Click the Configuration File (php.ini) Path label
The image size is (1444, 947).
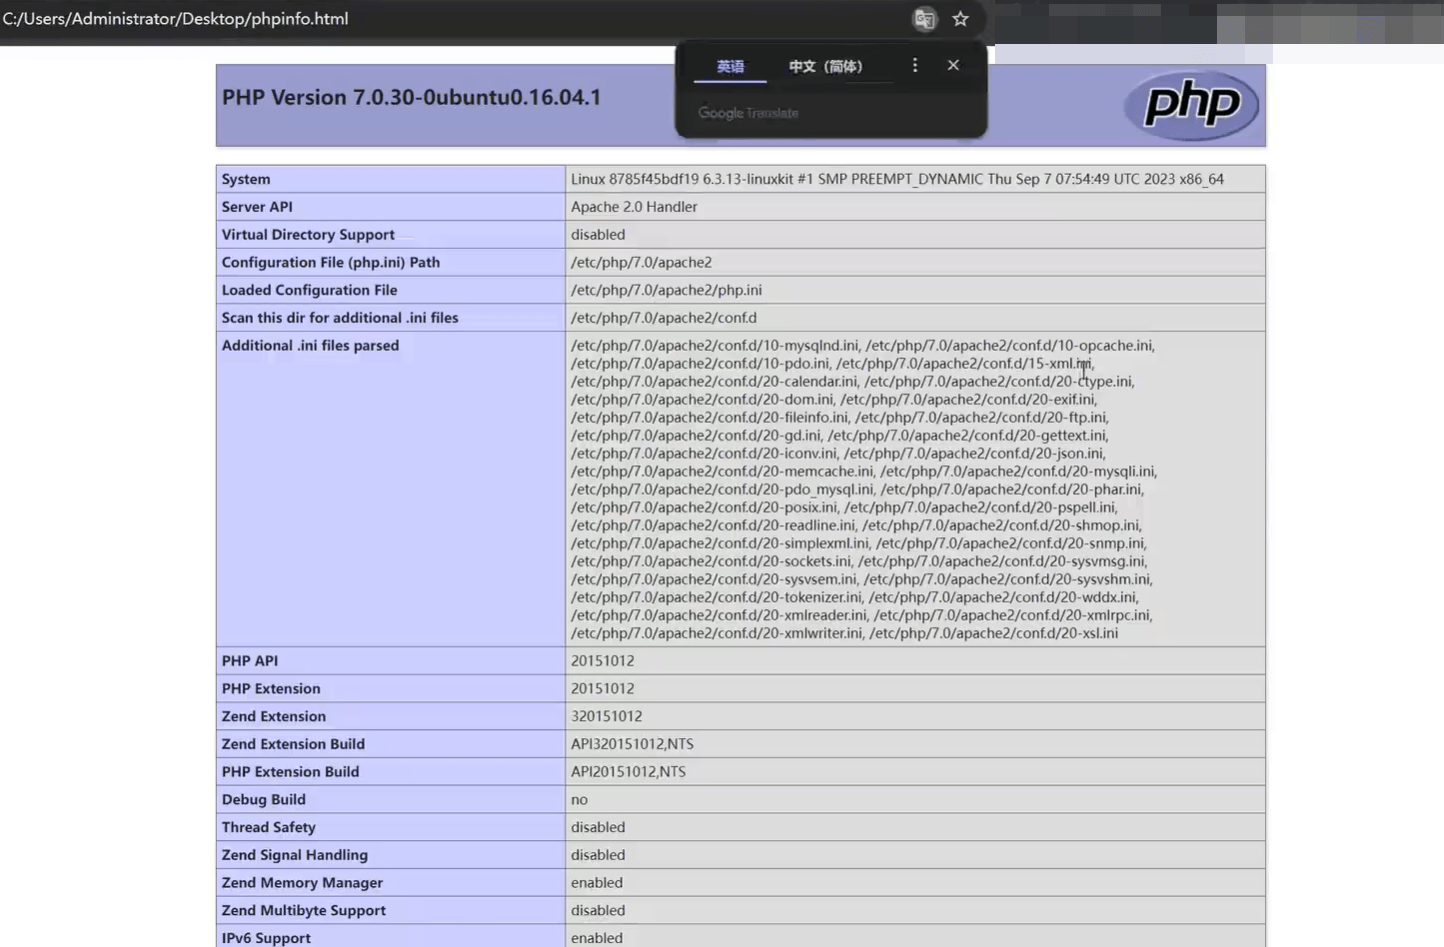click(x=331, y=262)
